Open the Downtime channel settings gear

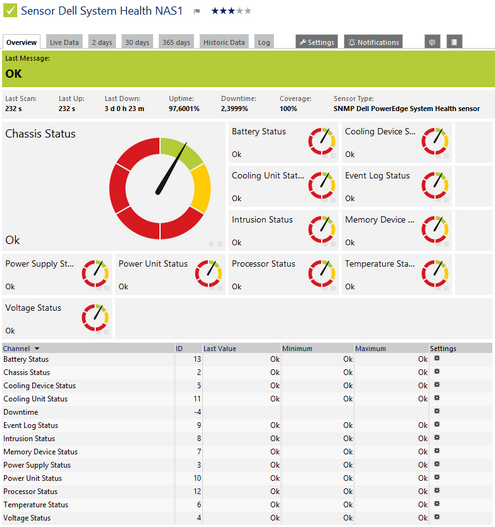[437, 411]
